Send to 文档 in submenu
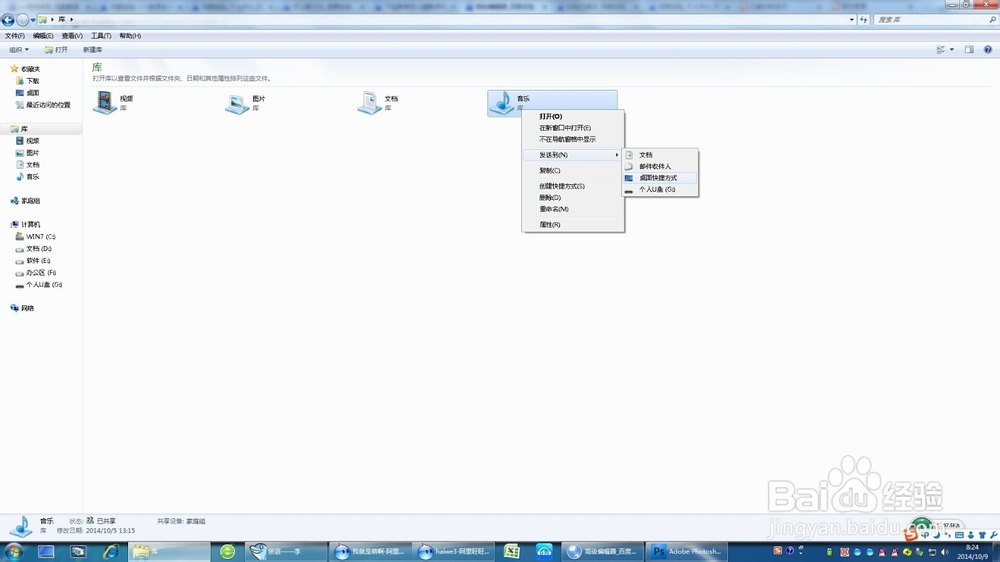1000x562 pixels. [660, 155]
